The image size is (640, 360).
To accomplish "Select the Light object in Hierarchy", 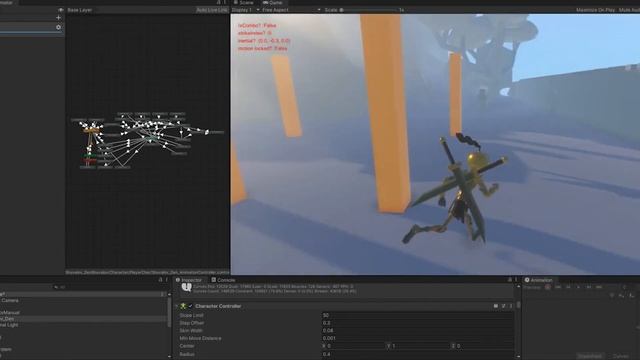I will [x=9, y=325].
